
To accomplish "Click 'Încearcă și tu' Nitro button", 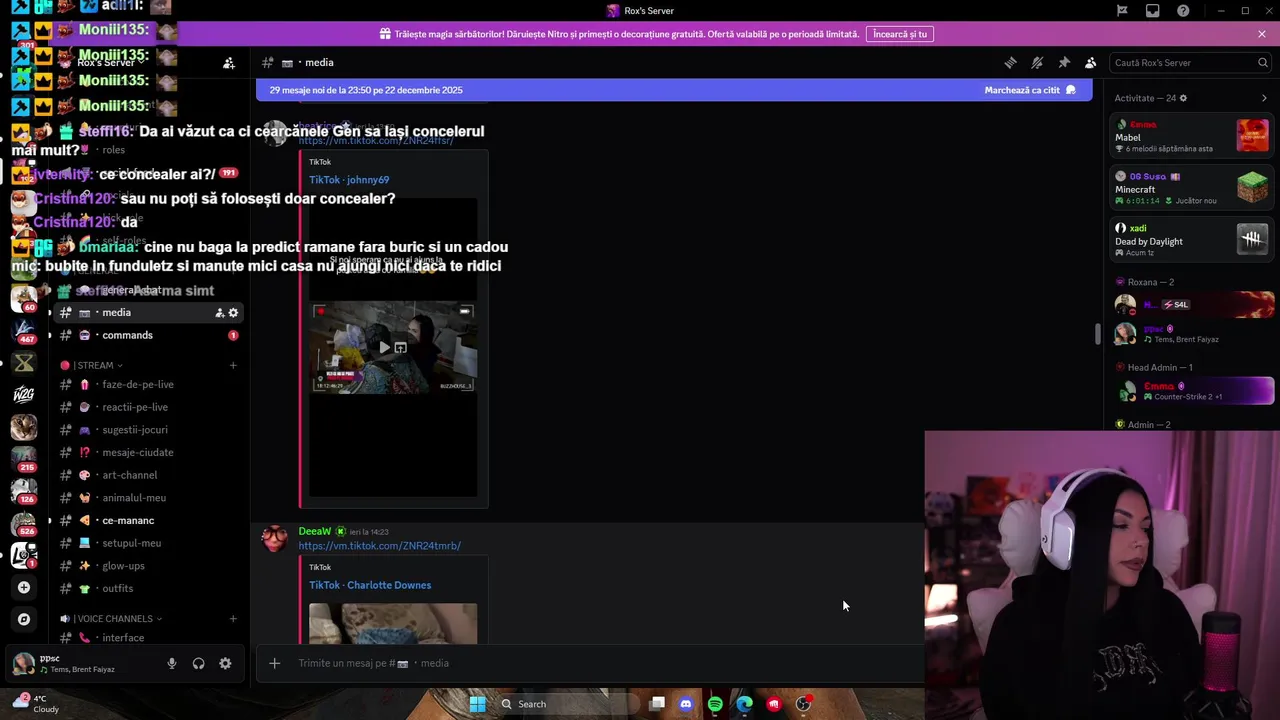I will (900, 34).
